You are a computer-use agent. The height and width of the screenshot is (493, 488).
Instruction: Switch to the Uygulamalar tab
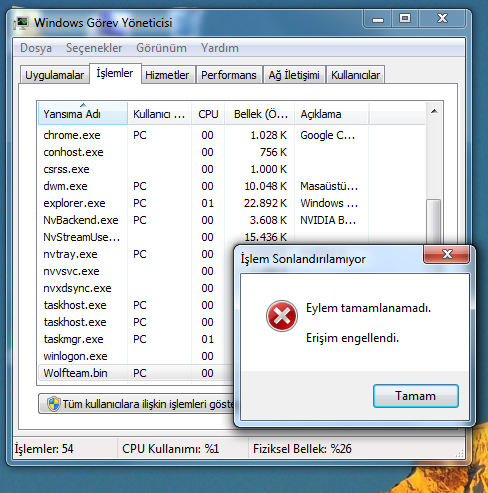click(x=55, y=75)
